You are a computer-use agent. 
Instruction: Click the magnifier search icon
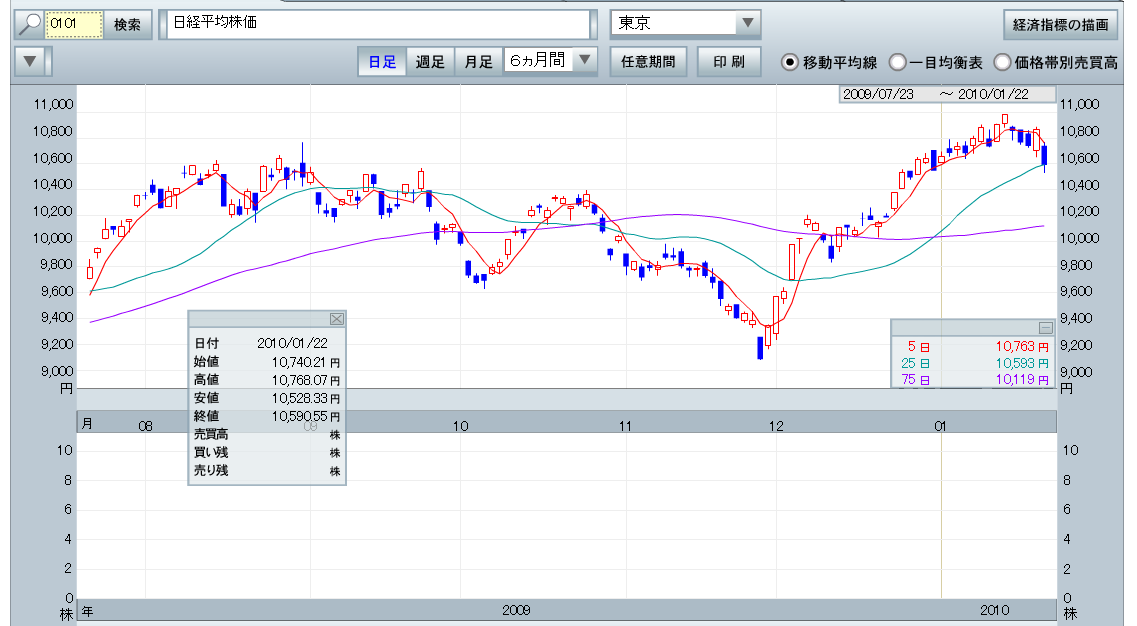pos(30,23)
